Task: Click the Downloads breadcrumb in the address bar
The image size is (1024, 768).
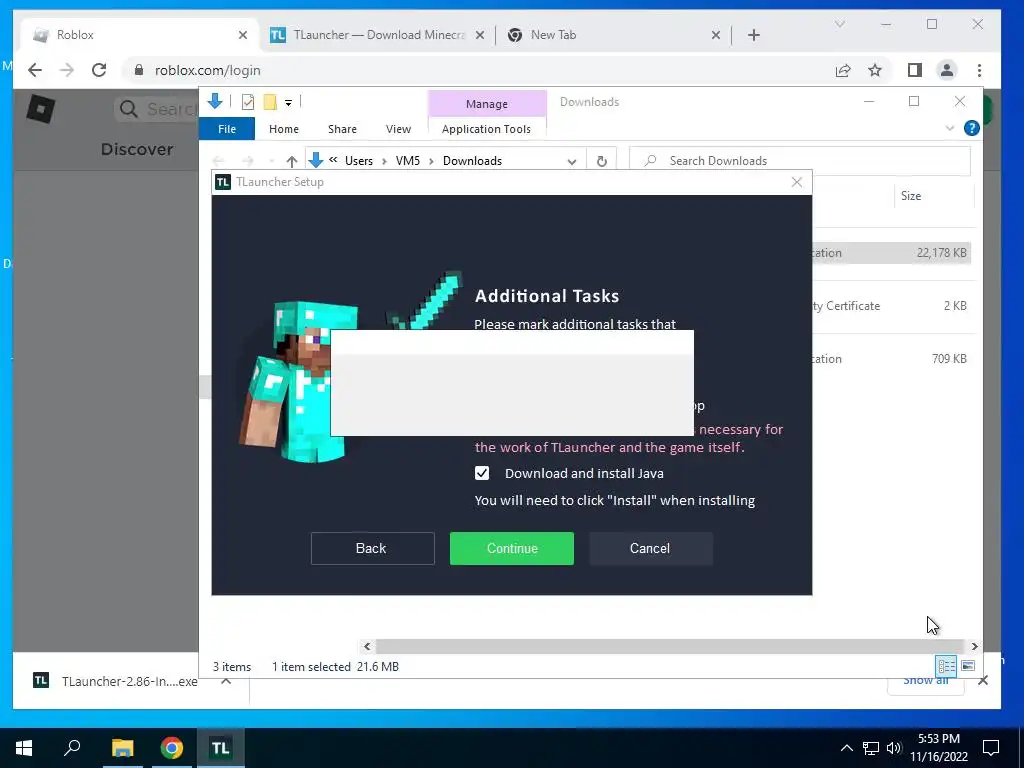Action: tap(472, 161)
